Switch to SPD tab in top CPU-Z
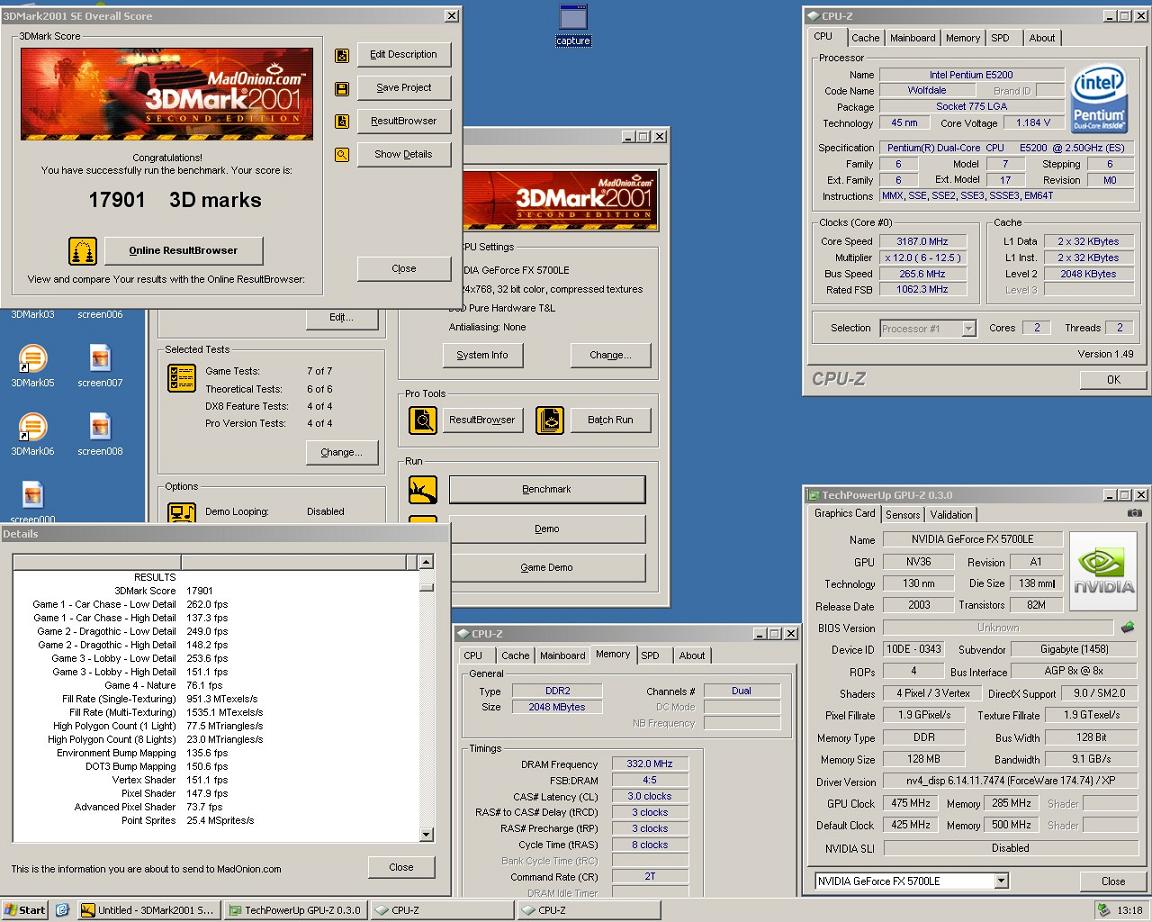Image resolution: width=1152 pixels, height=922 pixels. click(x=1000, y=38)
